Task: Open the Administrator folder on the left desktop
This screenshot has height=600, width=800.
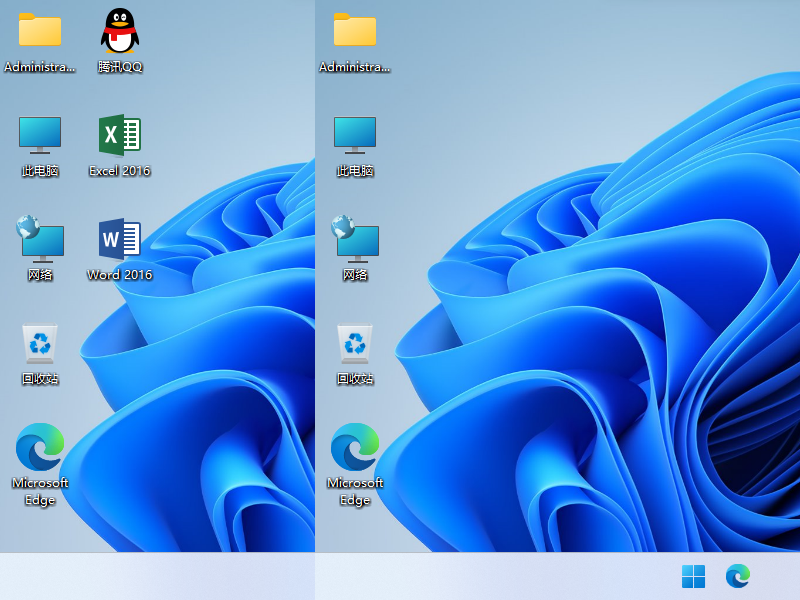Action: pyautogui.click(x=40, y=31)
